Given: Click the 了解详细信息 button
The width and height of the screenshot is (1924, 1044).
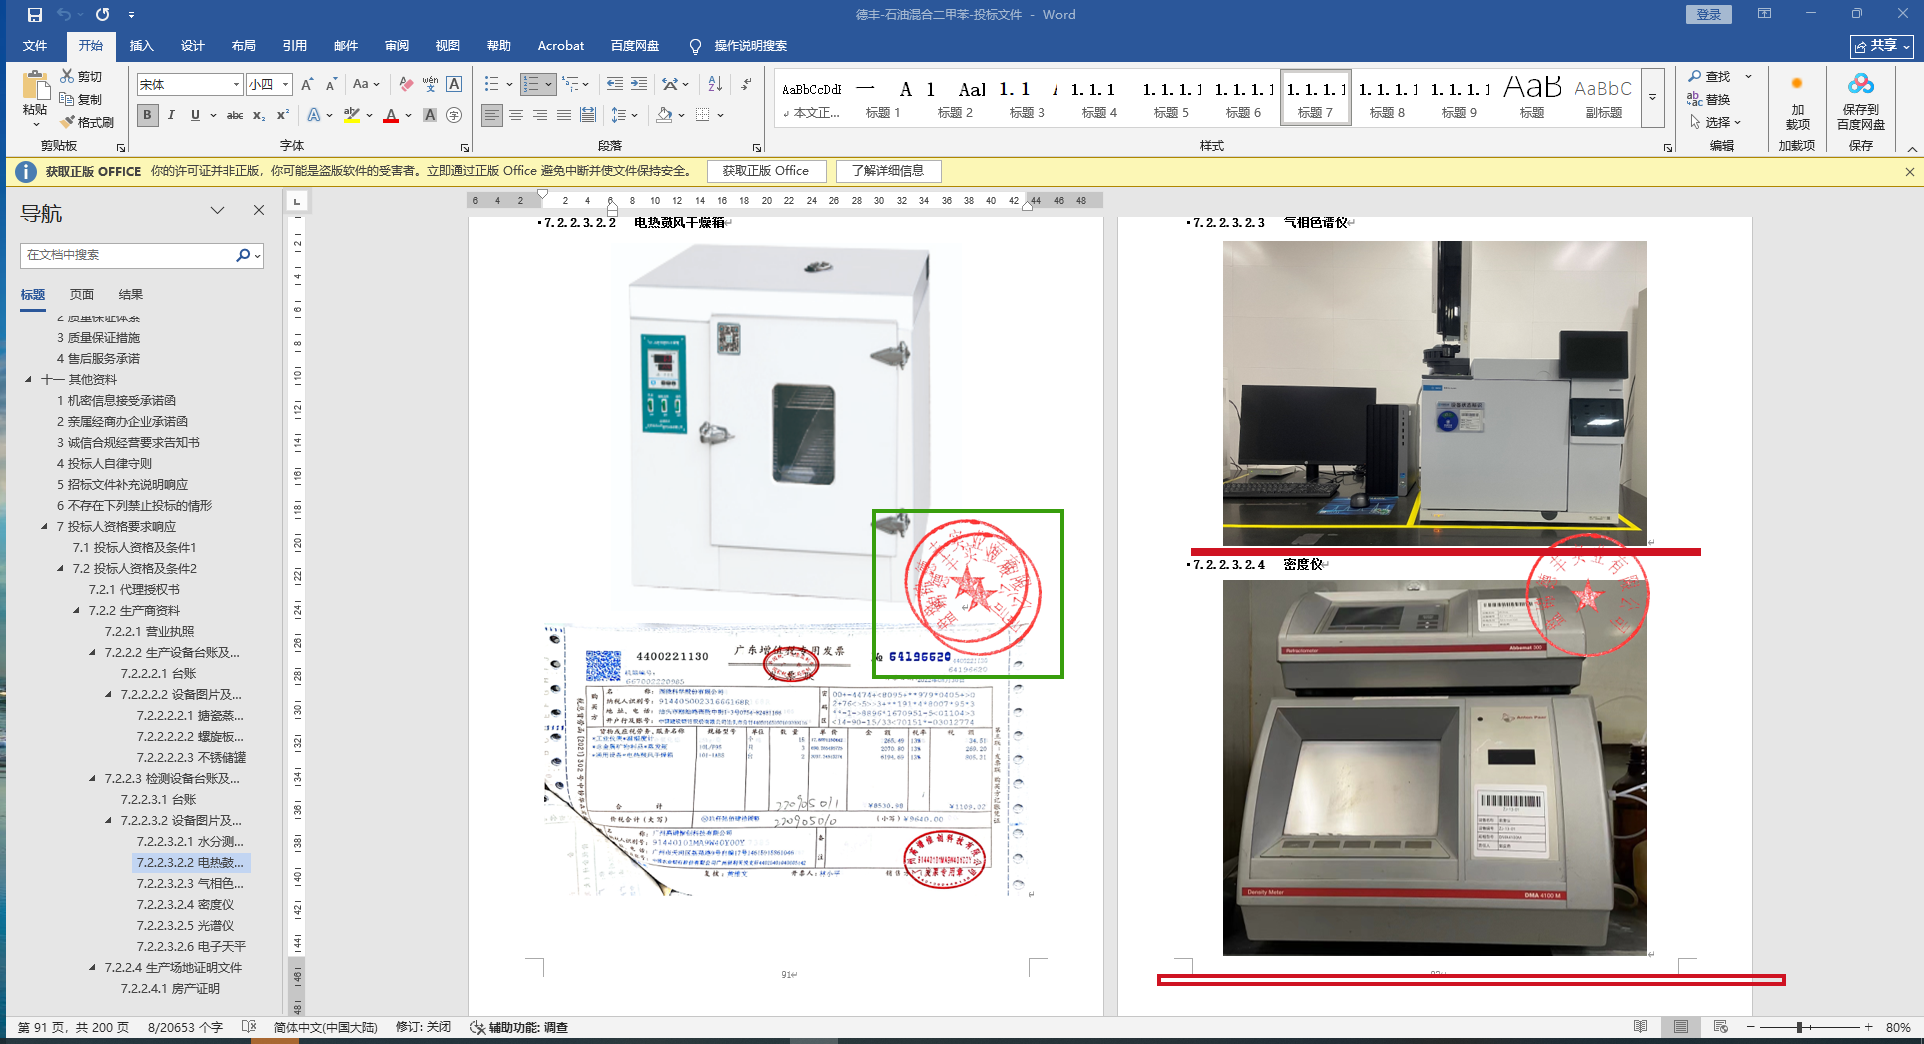Looking at the screenshot, I should pyautogui.click(x=887, y=171).
